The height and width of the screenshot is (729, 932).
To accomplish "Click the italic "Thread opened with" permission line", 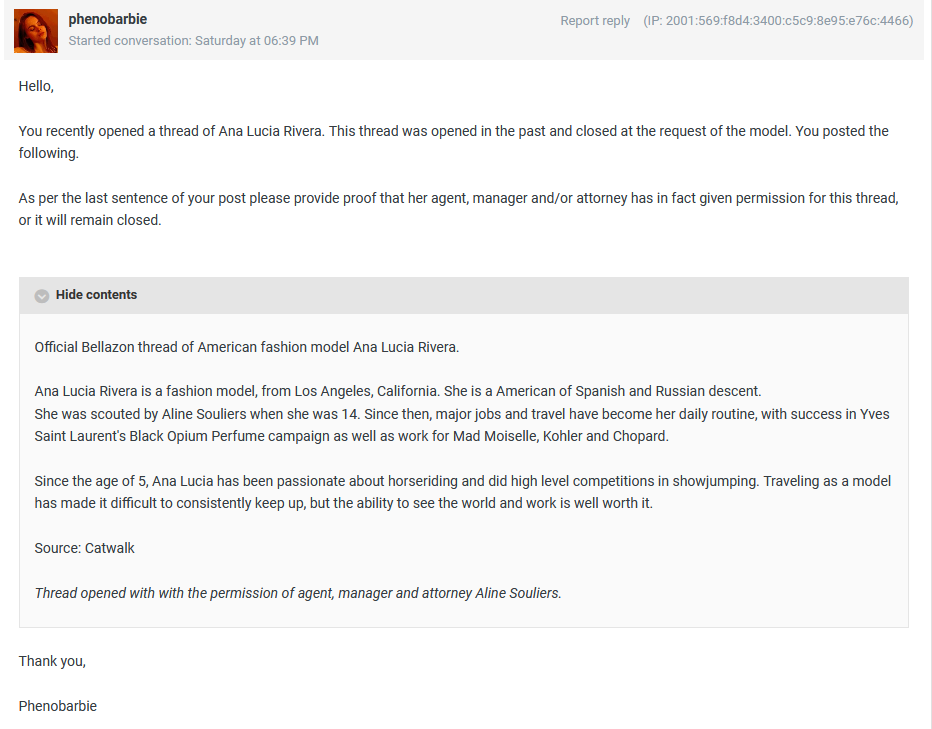I will [298, 593].
